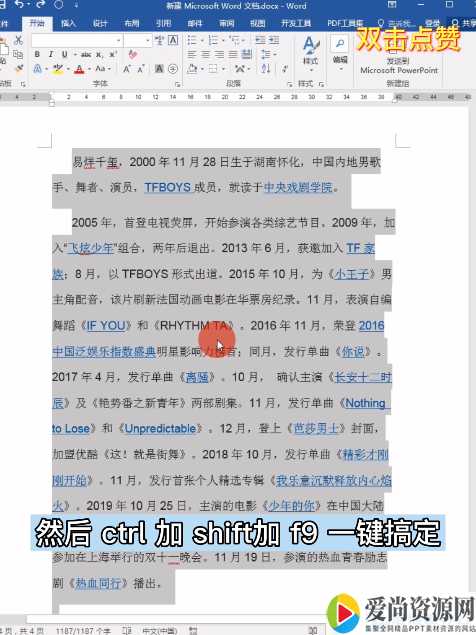476x635 pixels.
Task: Click the Tell Me lightbulb search box
Action: point(396,23)
